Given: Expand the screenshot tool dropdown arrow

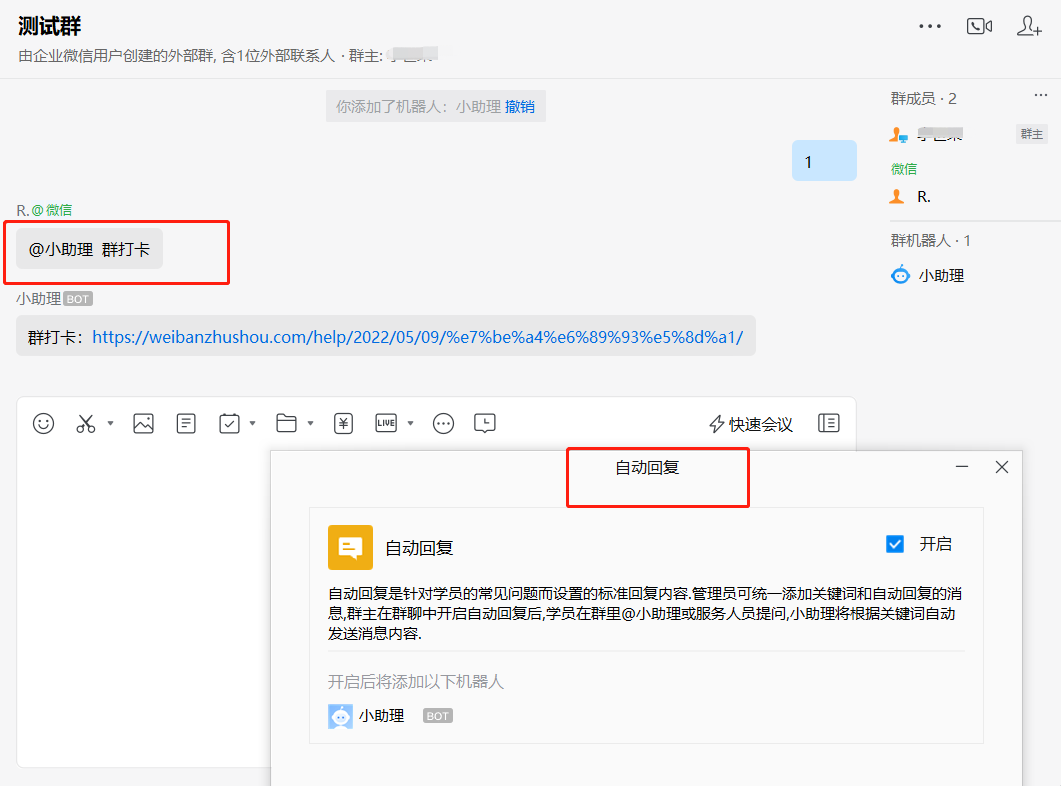Looking at the screenshot, I should click(110, 424).
